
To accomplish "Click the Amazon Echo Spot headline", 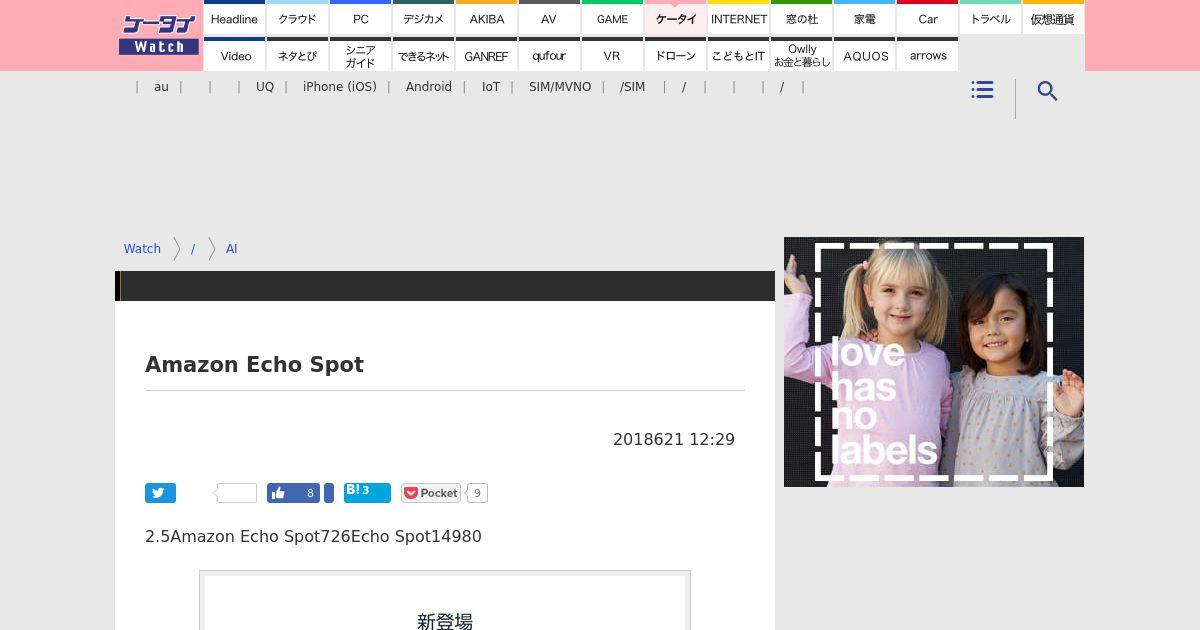I will pos(254,365).
